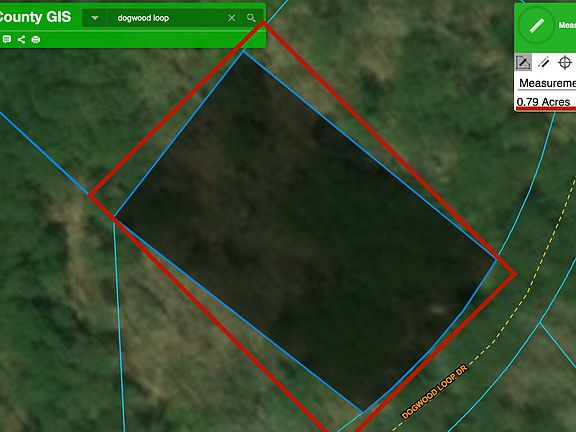Open the comment bubble icon
The image size is (576, 432).
pyautogui.click(x=7, y=39)
